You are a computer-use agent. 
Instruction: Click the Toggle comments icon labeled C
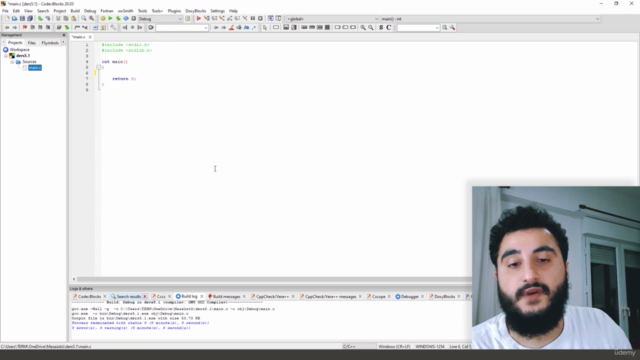pos(389,28)
